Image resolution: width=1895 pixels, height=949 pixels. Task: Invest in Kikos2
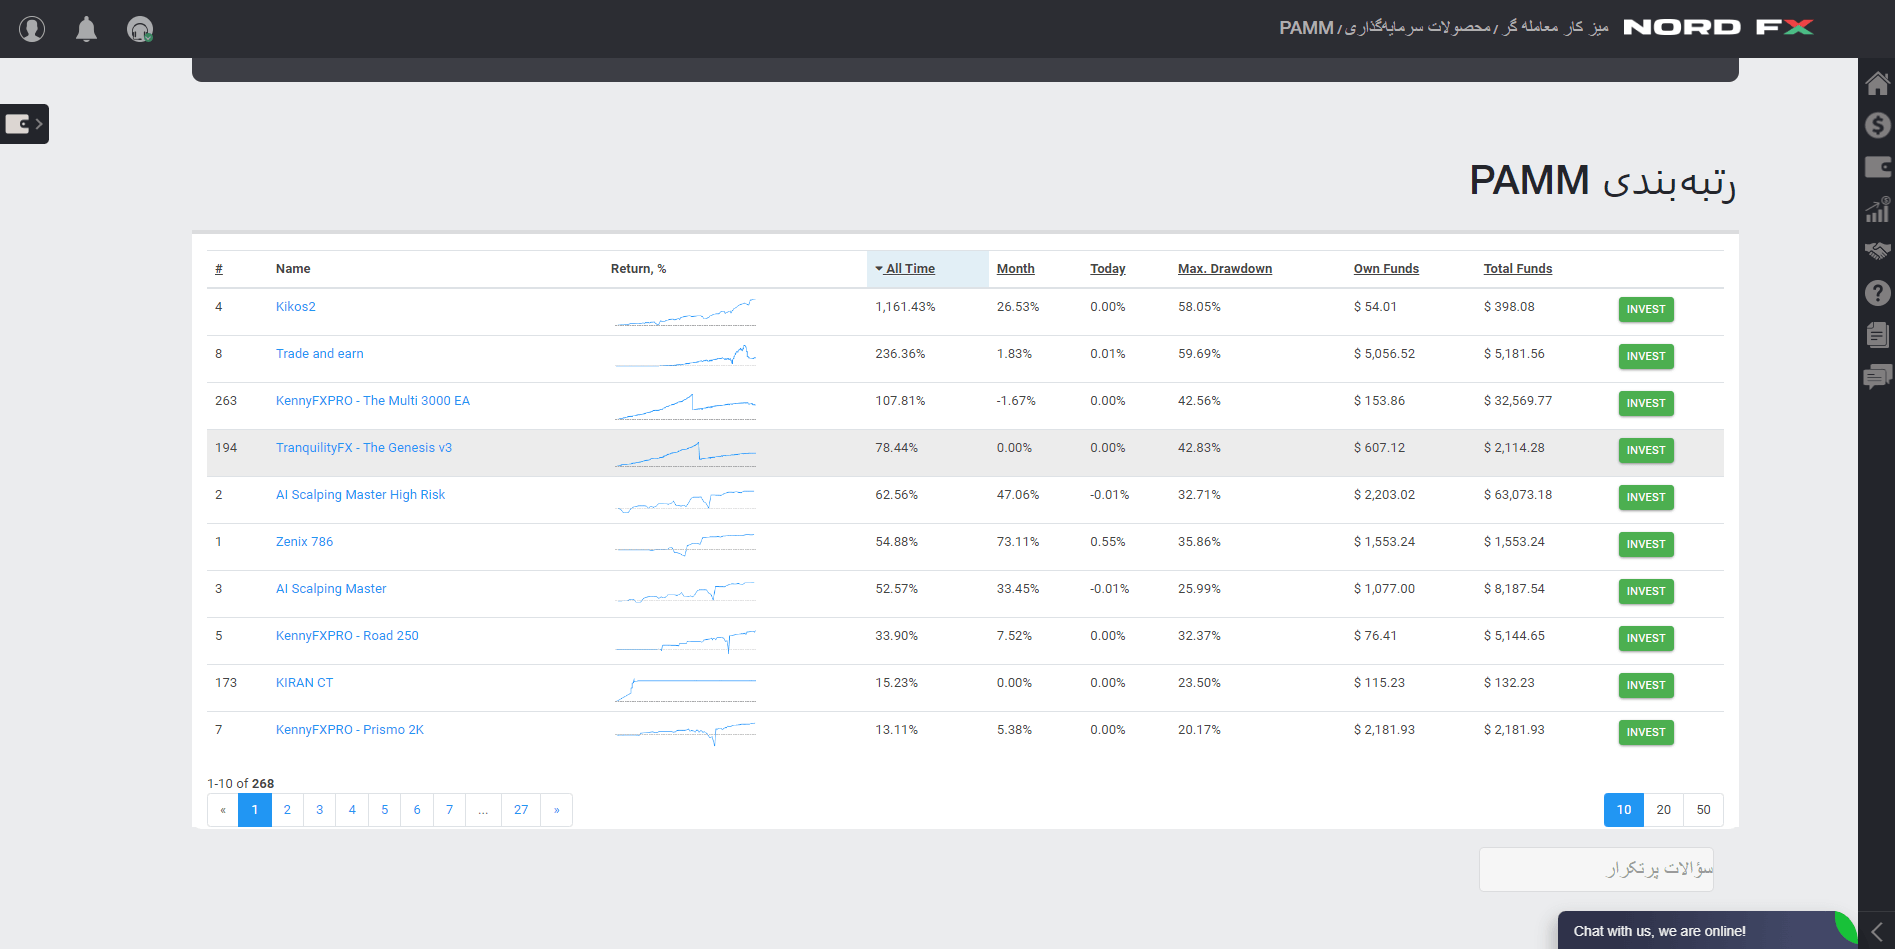1646,310
